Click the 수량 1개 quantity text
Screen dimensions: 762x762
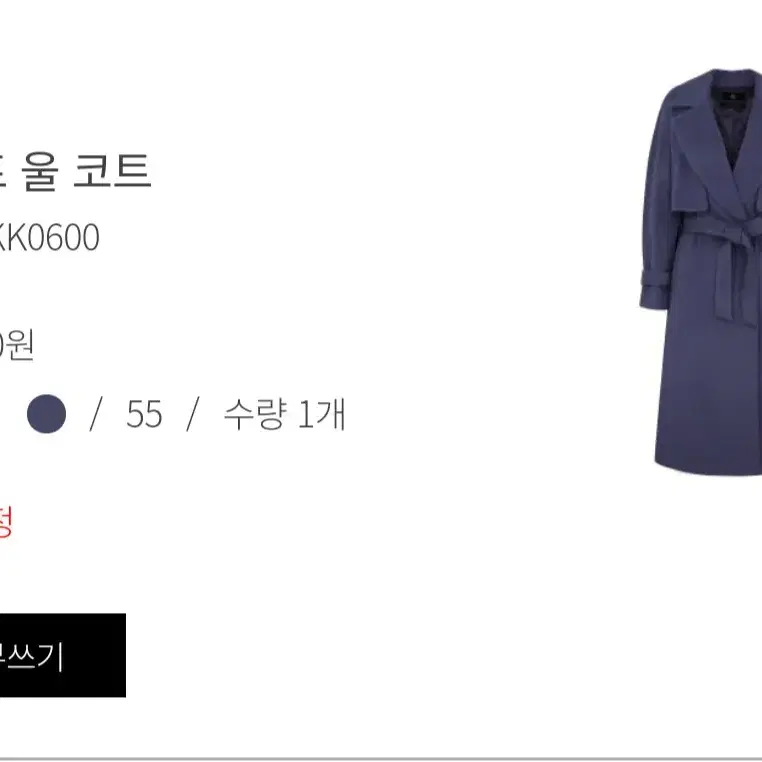[285, 414]
